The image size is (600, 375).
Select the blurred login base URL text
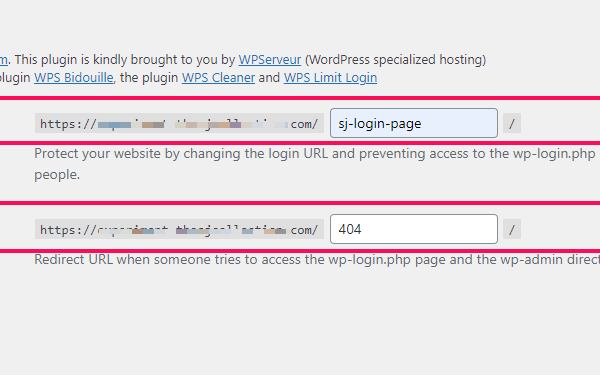[179, 123]
